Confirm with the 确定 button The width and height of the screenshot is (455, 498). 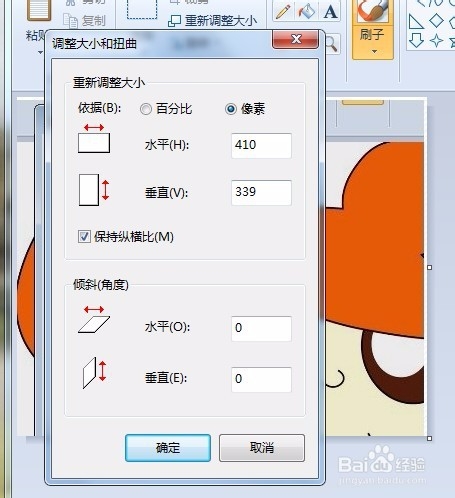click(x=168, y=448)
